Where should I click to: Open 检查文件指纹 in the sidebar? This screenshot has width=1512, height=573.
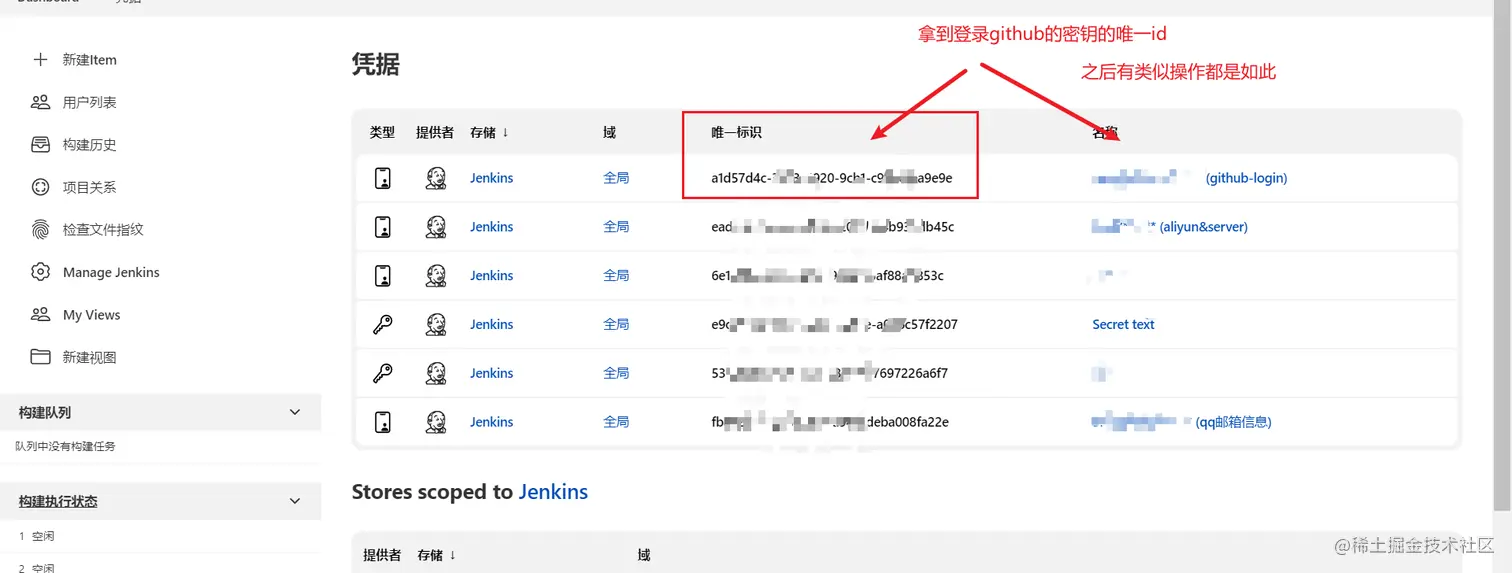tap(103, 229)
